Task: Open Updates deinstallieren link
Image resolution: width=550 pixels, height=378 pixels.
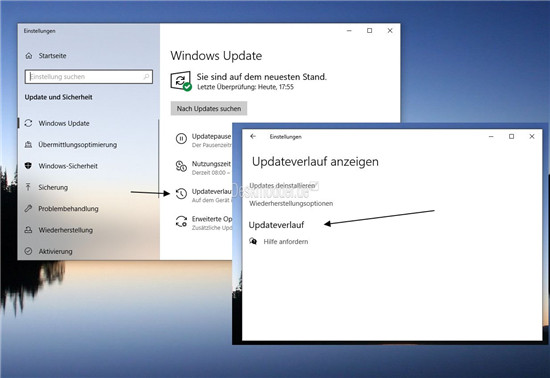Action: pyautogui.click(x=282, y=185)
